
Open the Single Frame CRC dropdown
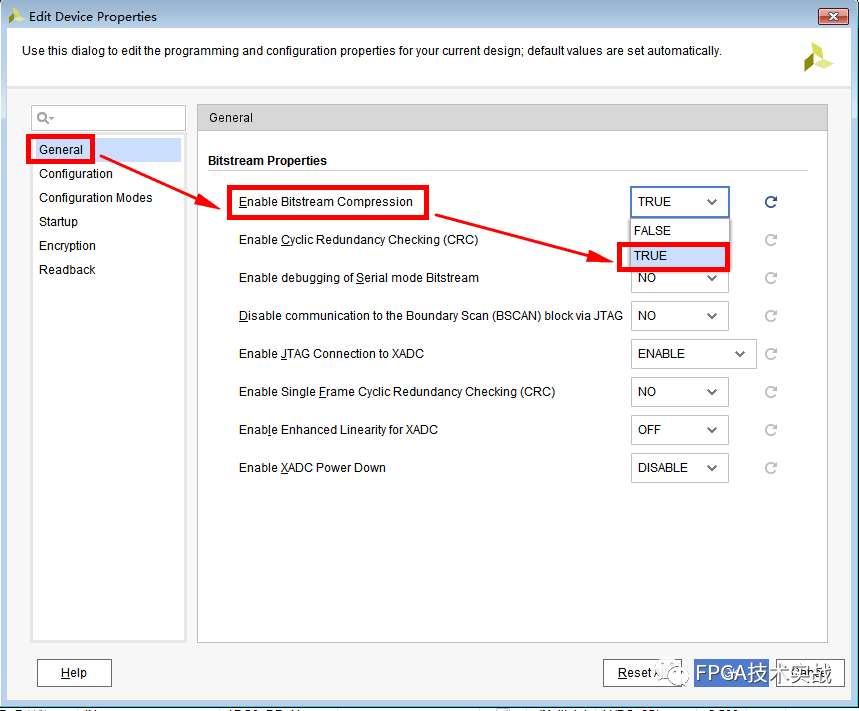coord(679,392)
